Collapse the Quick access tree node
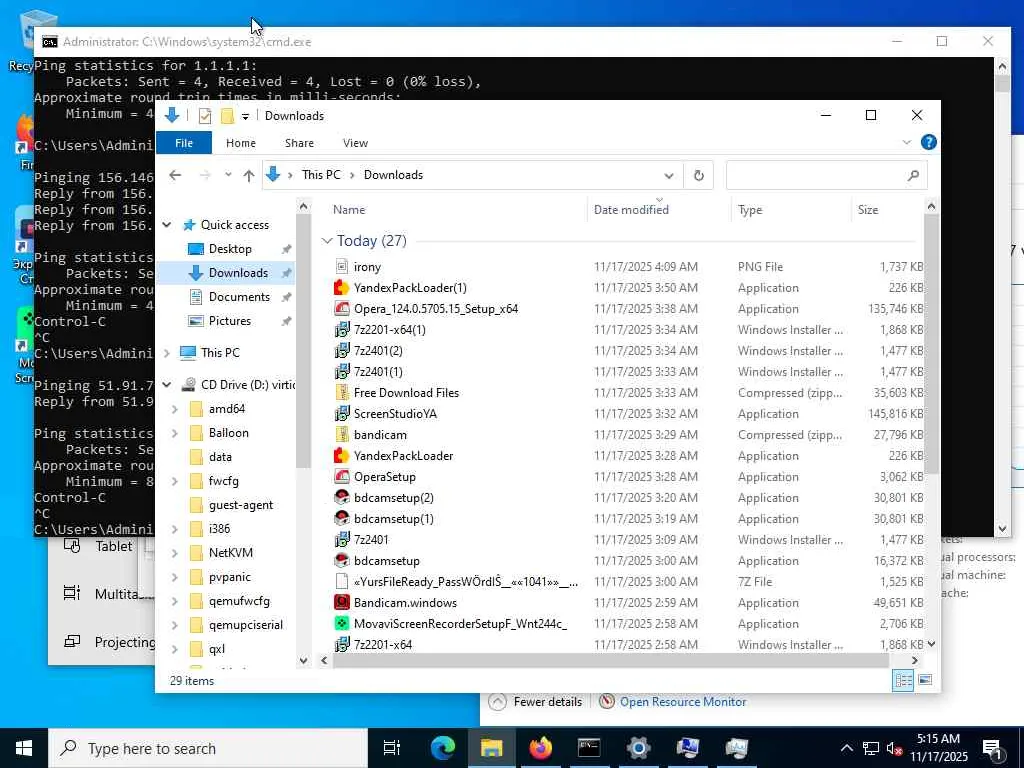Image resolution: width=1024 pixels, height=768 pixels. point(167,225)
